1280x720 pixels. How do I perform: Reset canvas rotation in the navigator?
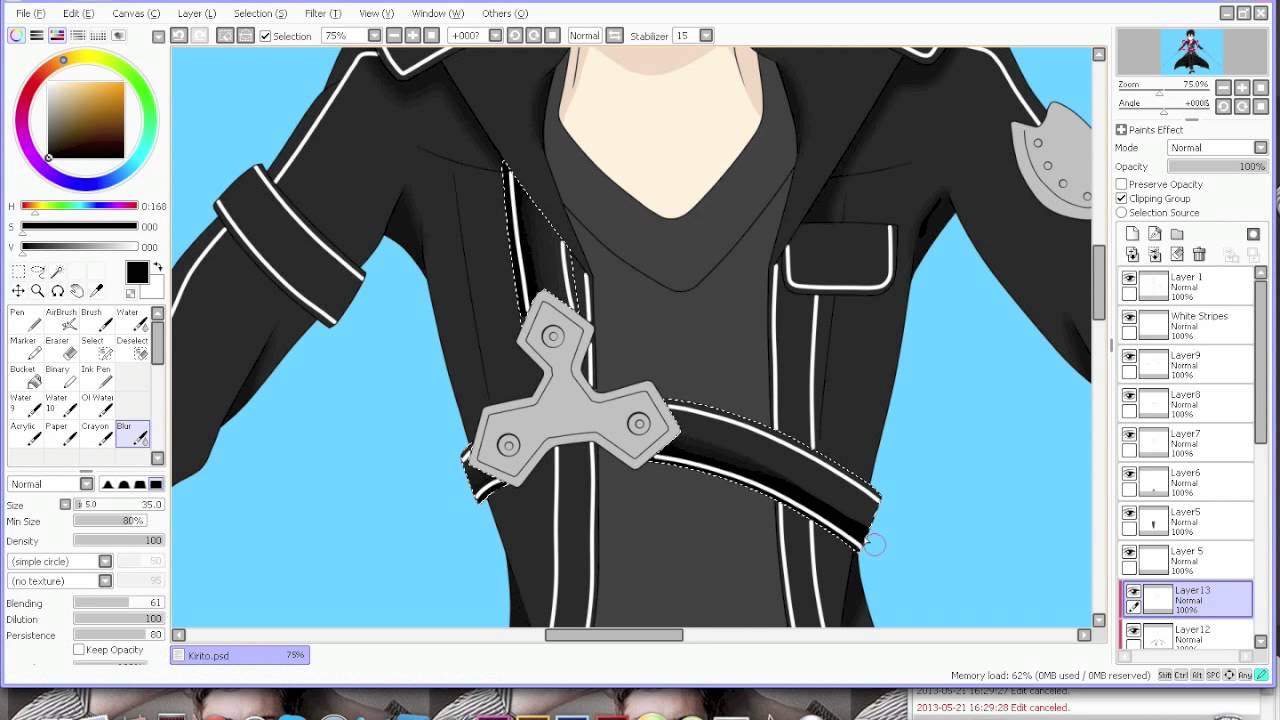1259,106
